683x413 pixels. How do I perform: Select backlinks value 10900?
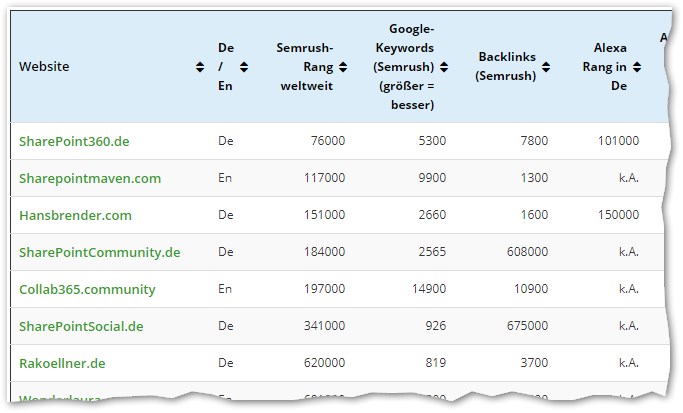531,289
